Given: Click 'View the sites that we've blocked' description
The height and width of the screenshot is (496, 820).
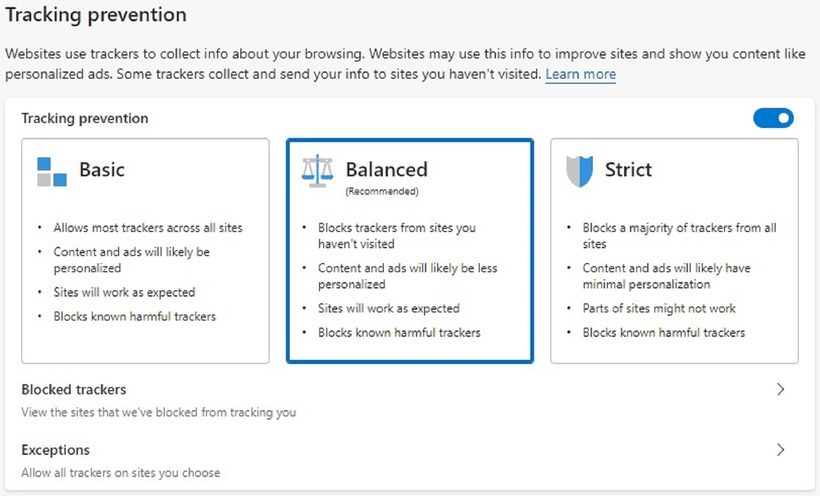Looking at the screenshot, I should click(158, 412).
